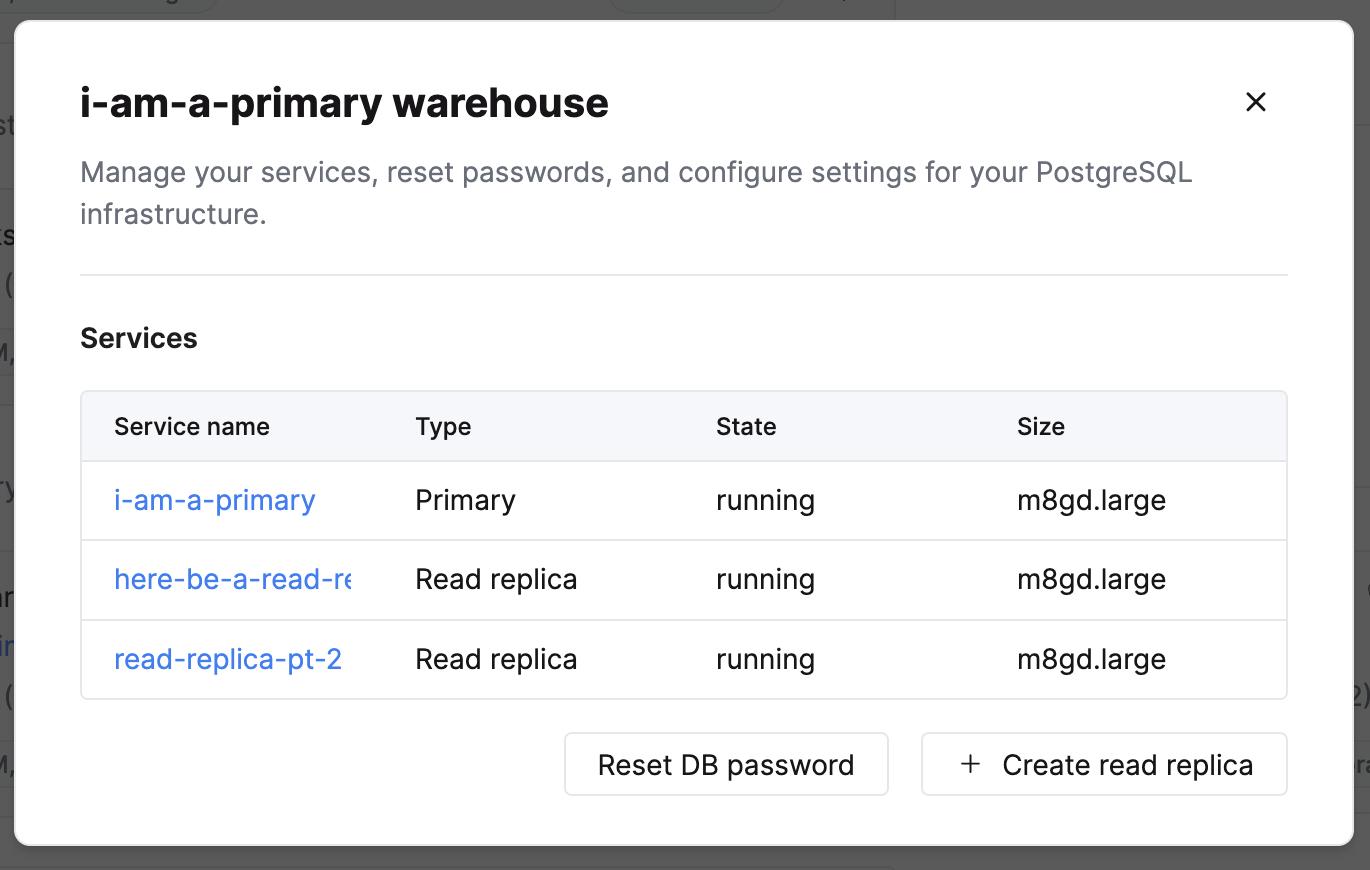Click the i-am-a-primary warehouse dialog title
This screenshot has height=870, width=1370.
(344, 102)
